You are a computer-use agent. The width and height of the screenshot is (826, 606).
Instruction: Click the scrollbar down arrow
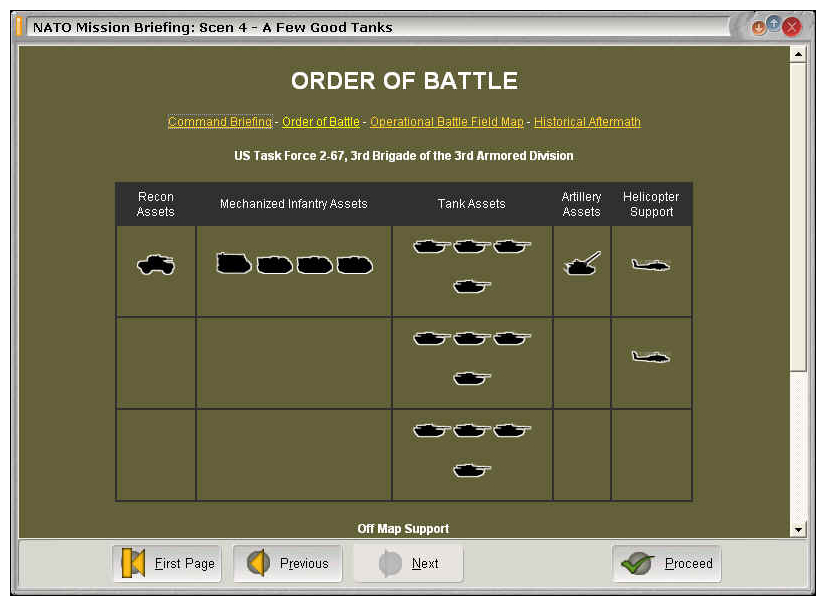pos(799,530)
